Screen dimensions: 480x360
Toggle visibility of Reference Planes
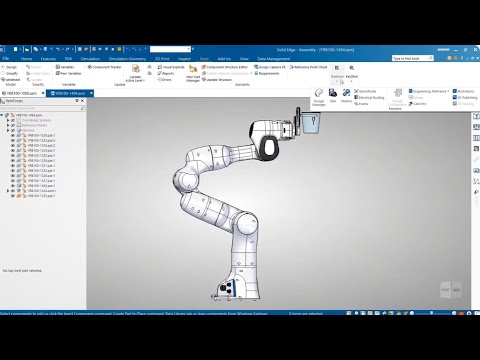pos(13,125)
